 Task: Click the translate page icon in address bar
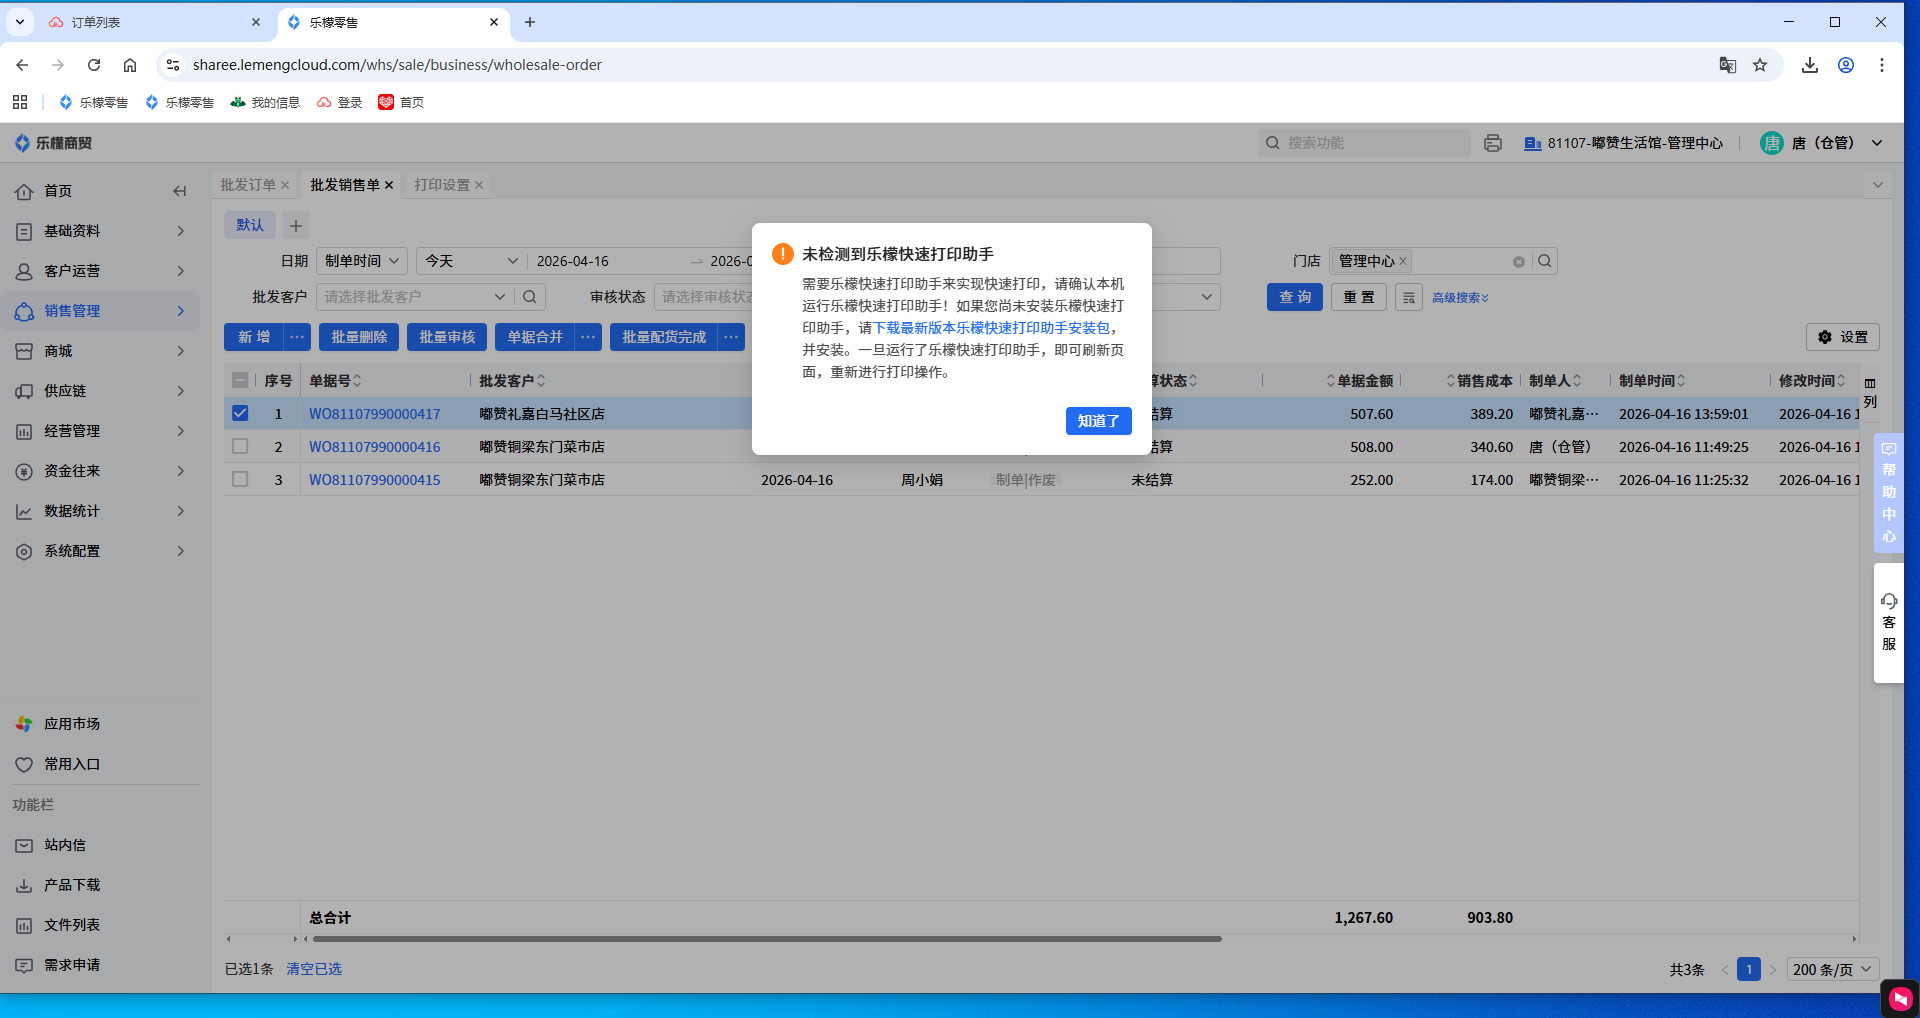(1727, 65)
